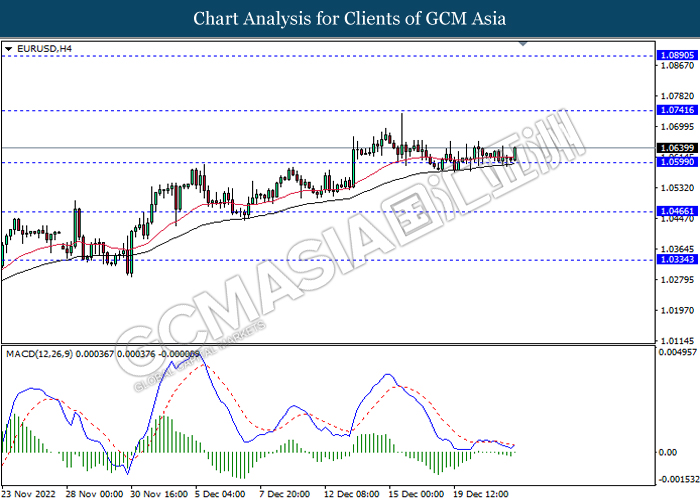This screenshot has width=700, height=500.
Task: Open the EURUSD,H4 symbol dropdown arrow
Action: tap(8, 49)
